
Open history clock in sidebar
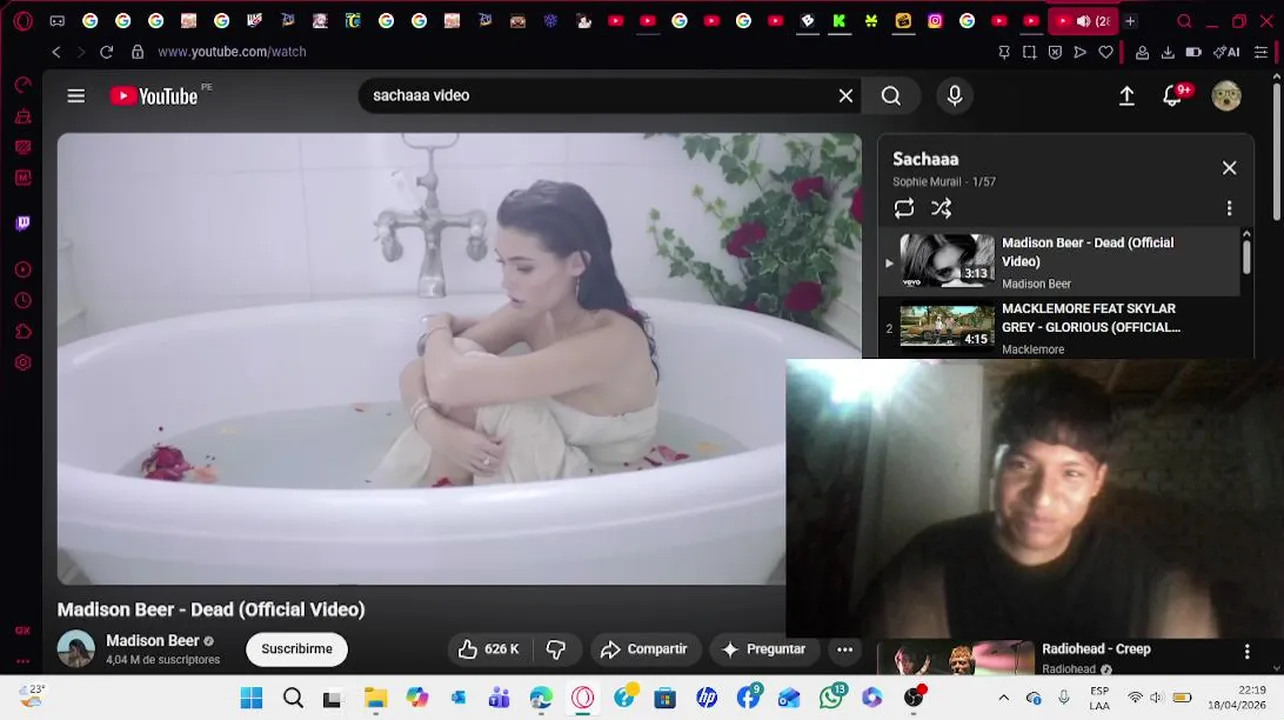pos(23,300)
